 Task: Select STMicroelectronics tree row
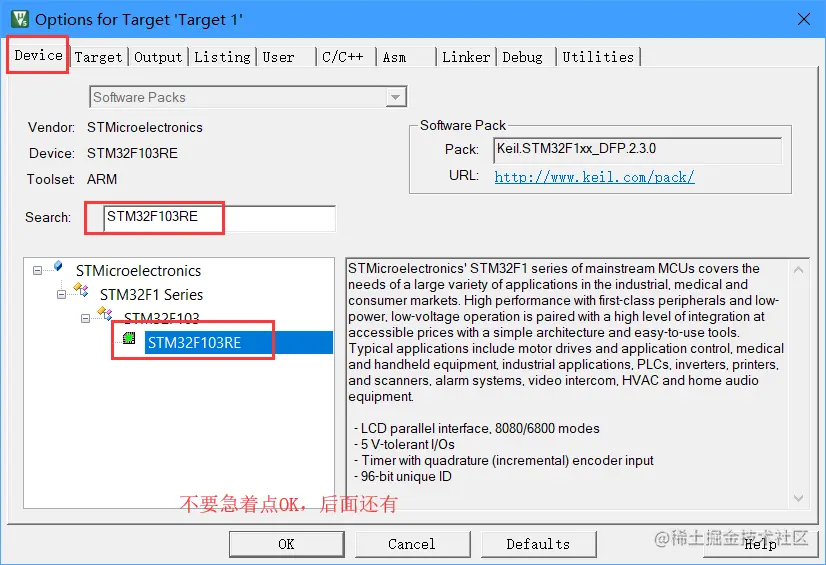click(x=139, y=271)
